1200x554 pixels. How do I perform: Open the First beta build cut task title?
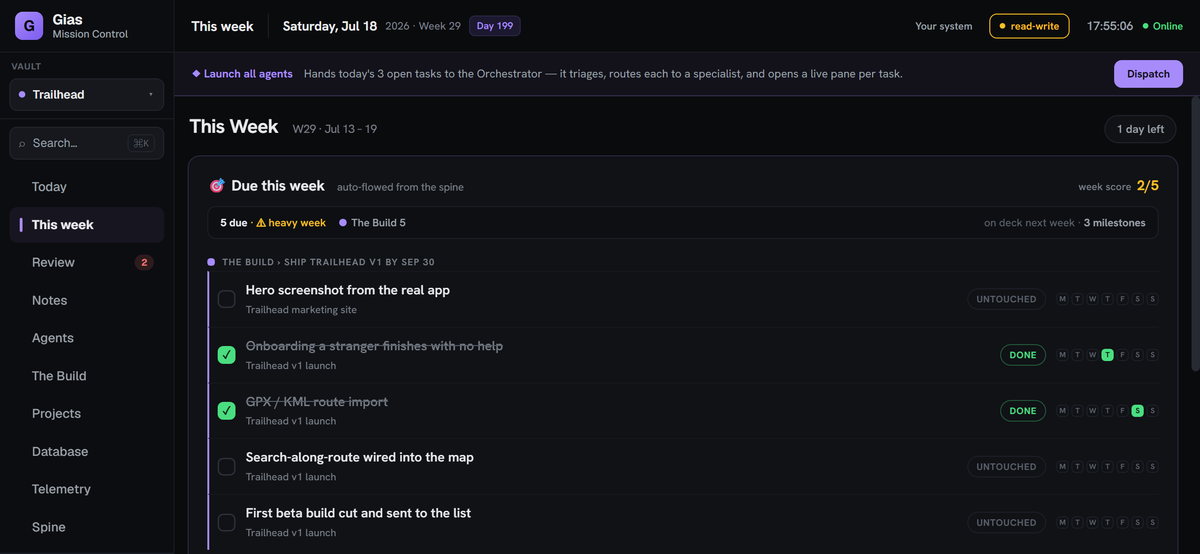pyautogui.click(x=358, y=513)
